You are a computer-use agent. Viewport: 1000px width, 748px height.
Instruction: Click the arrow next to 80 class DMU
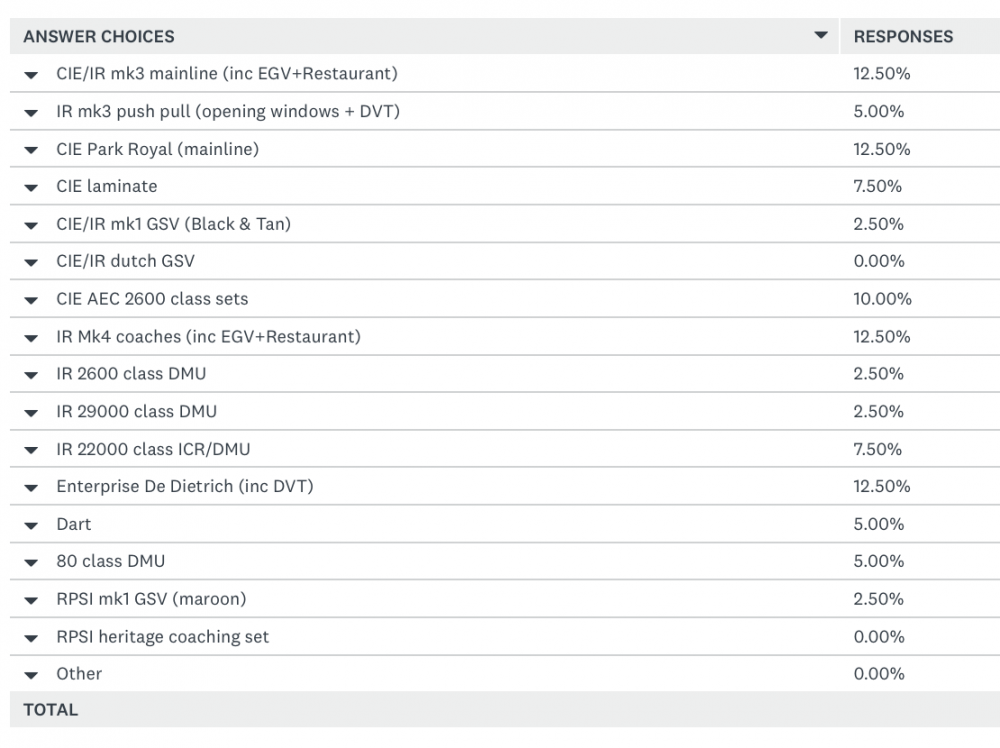(32, 562)
